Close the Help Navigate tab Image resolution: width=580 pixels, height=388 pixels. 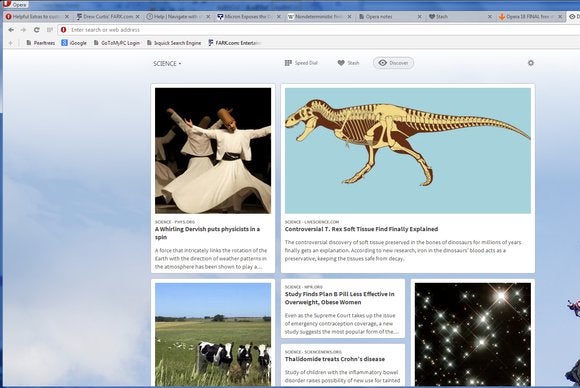208,17
